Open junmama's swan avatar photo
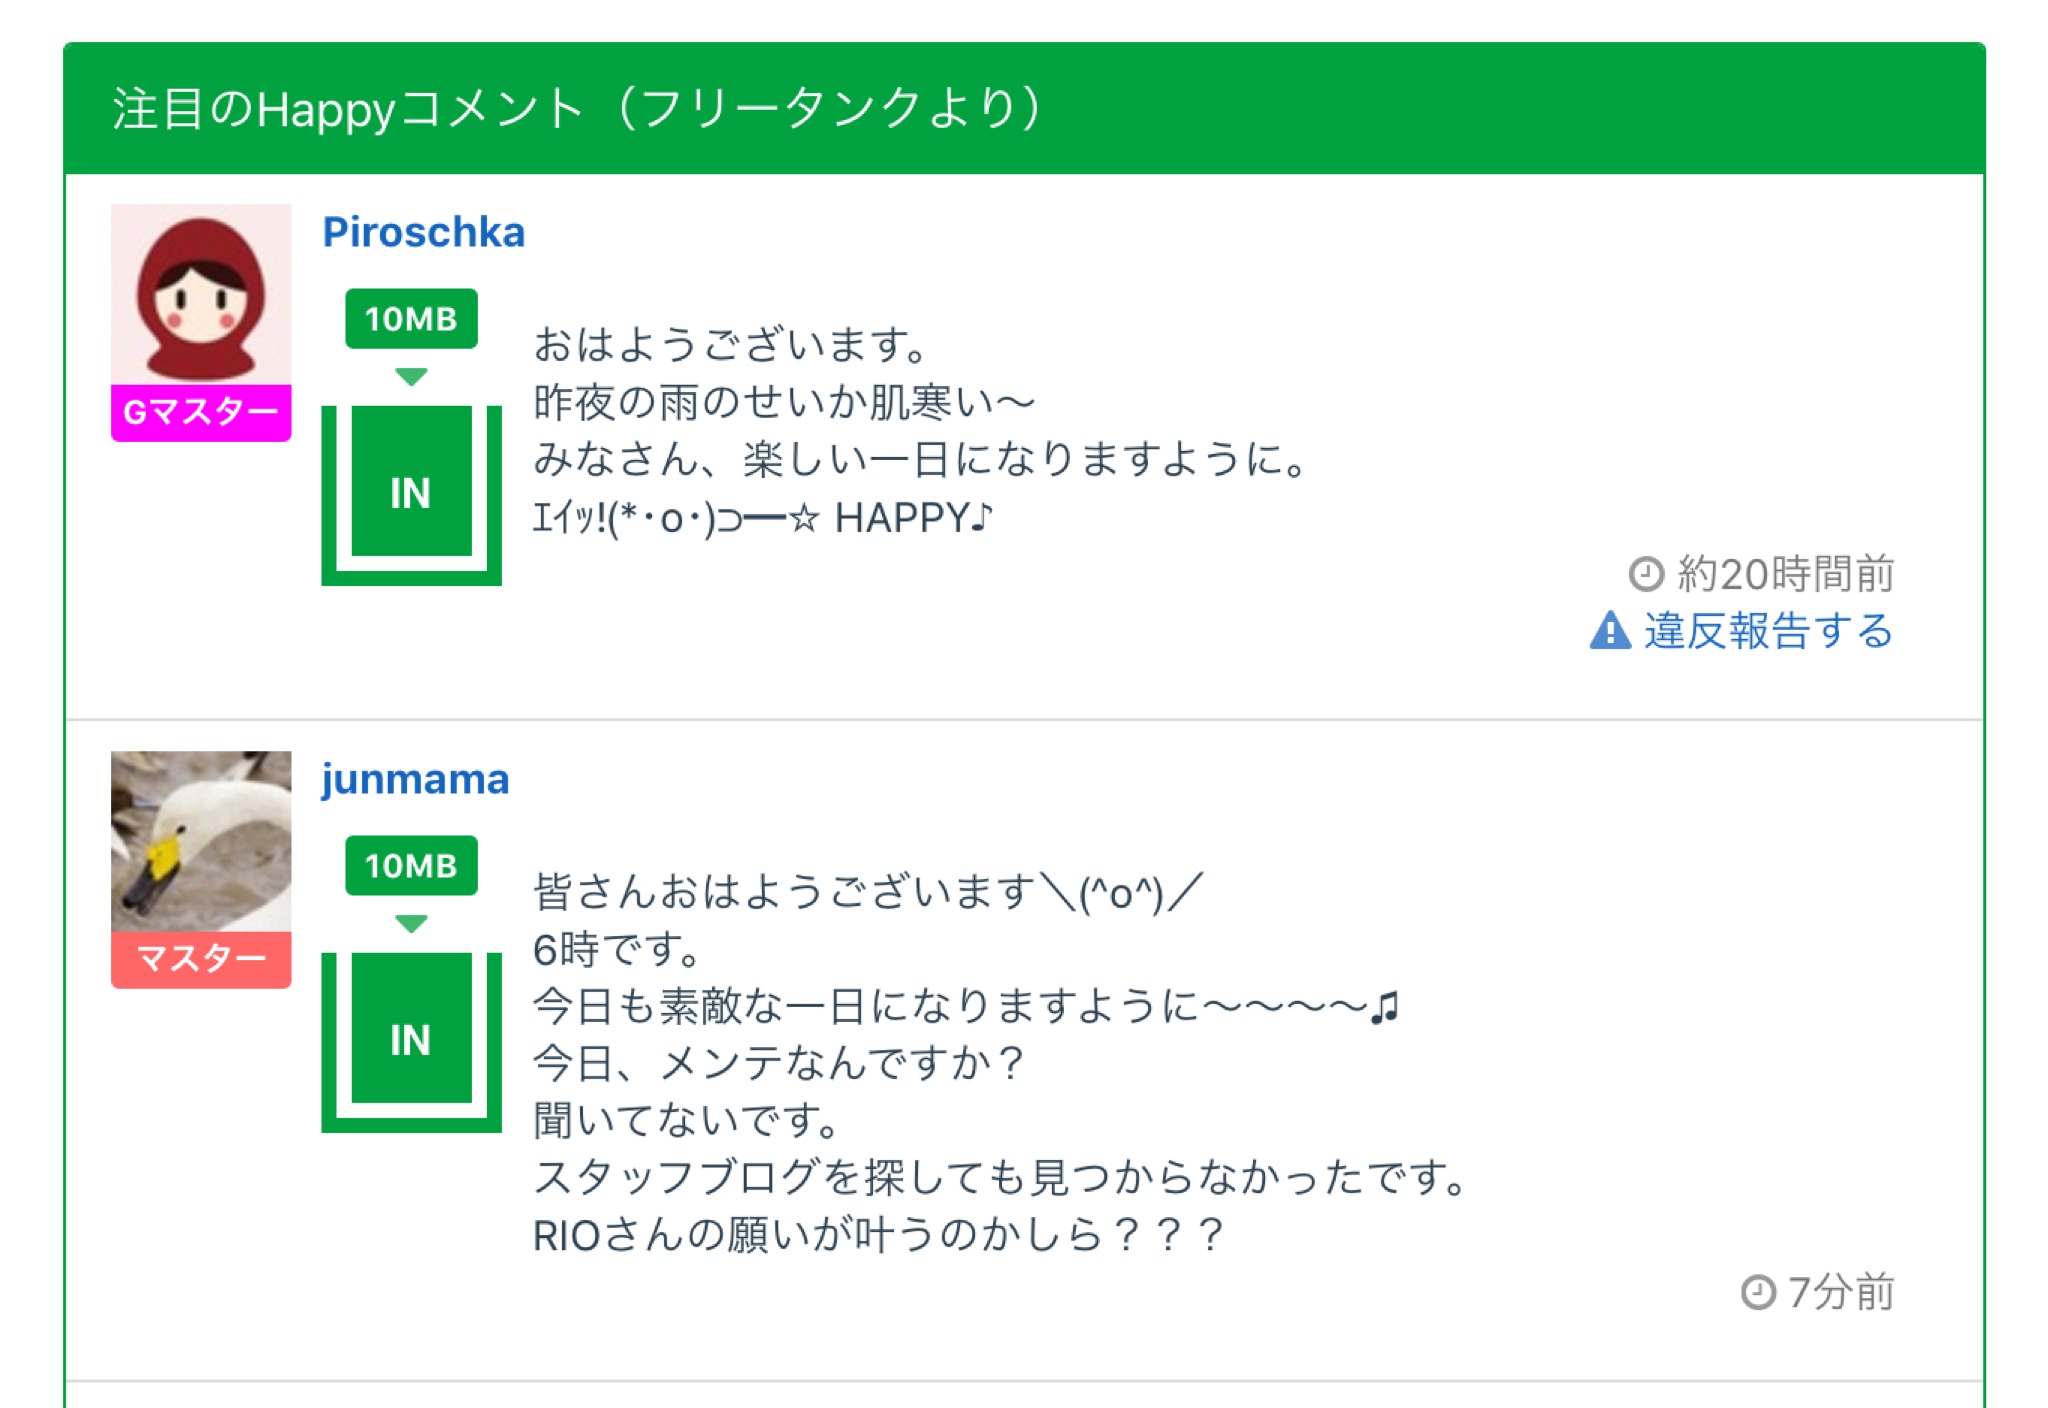 point(201,841)
